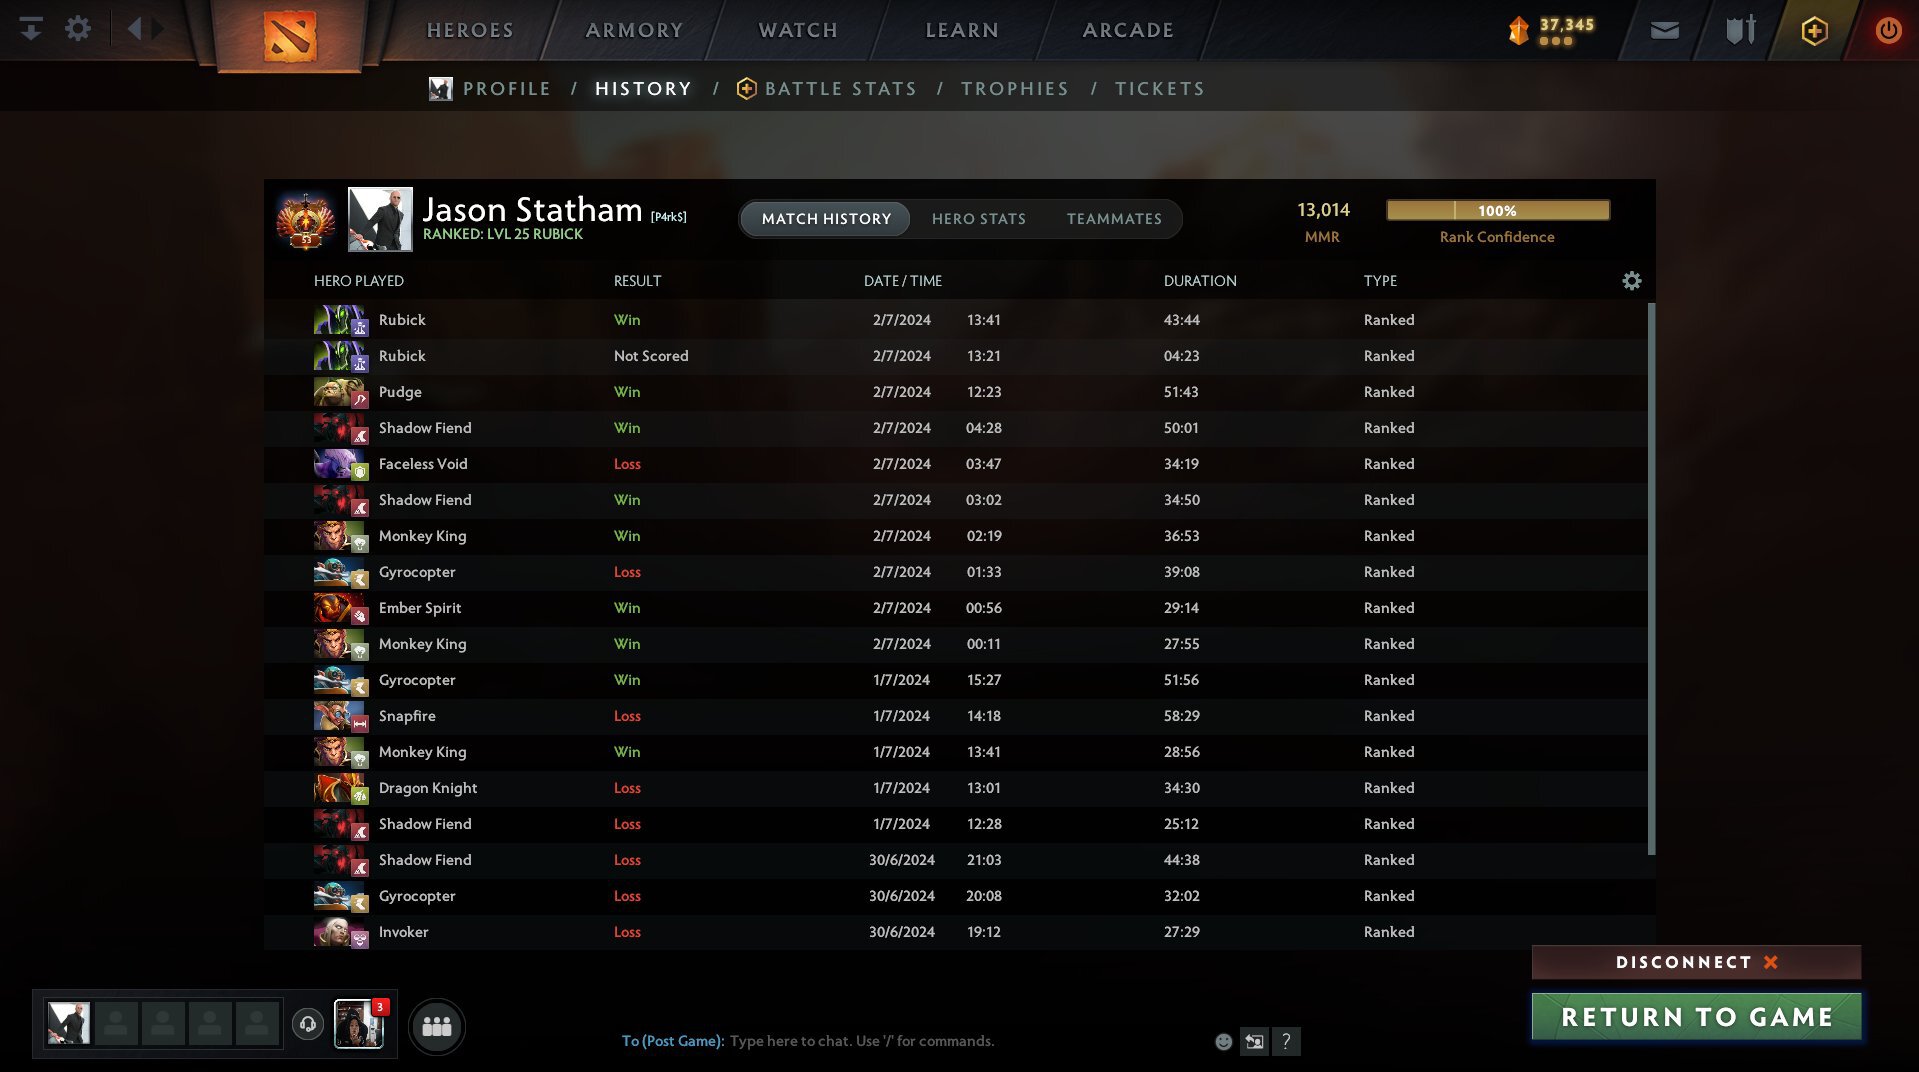The width and height of the screenshot is (1919, 1072).
Task: Click the 58:29 duration value
Action: 1182,716
